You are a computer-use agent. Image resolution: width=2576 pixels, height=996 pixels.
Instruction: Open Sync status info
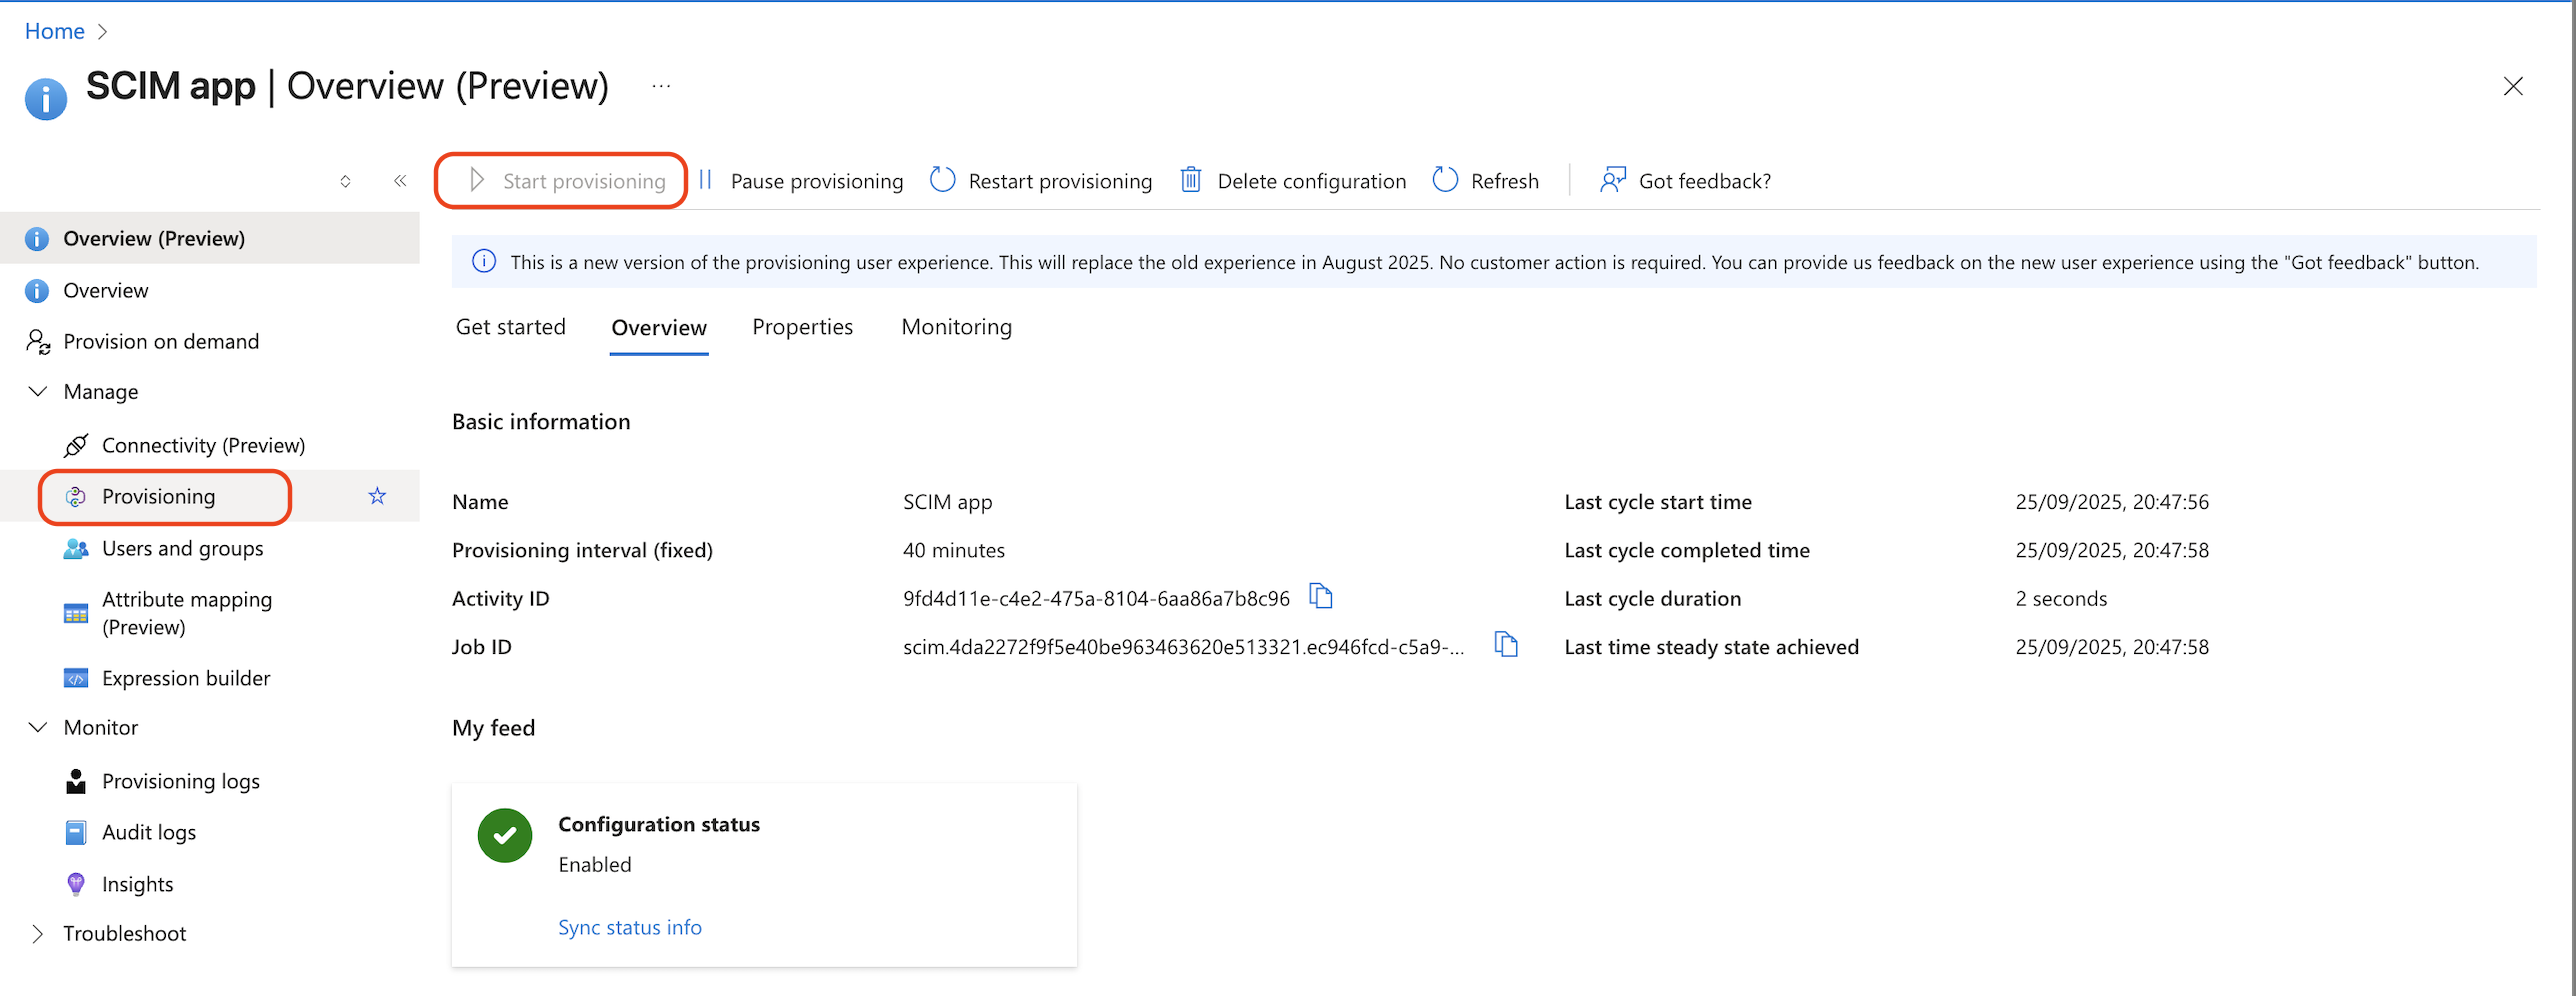629,927
